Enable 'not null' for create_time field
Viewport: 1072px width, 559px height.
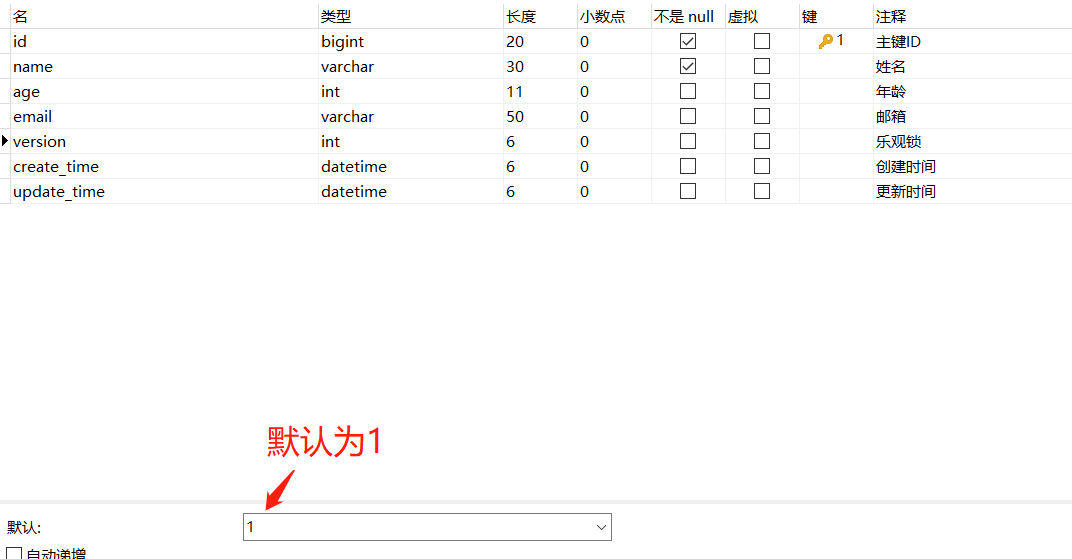point(688,166)
